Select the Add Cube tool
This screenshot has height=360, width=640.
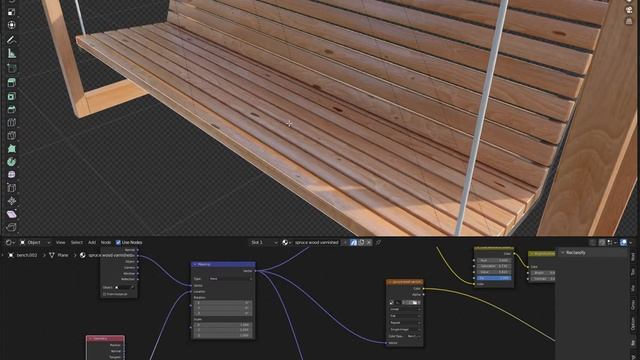(x=11, y=68)
